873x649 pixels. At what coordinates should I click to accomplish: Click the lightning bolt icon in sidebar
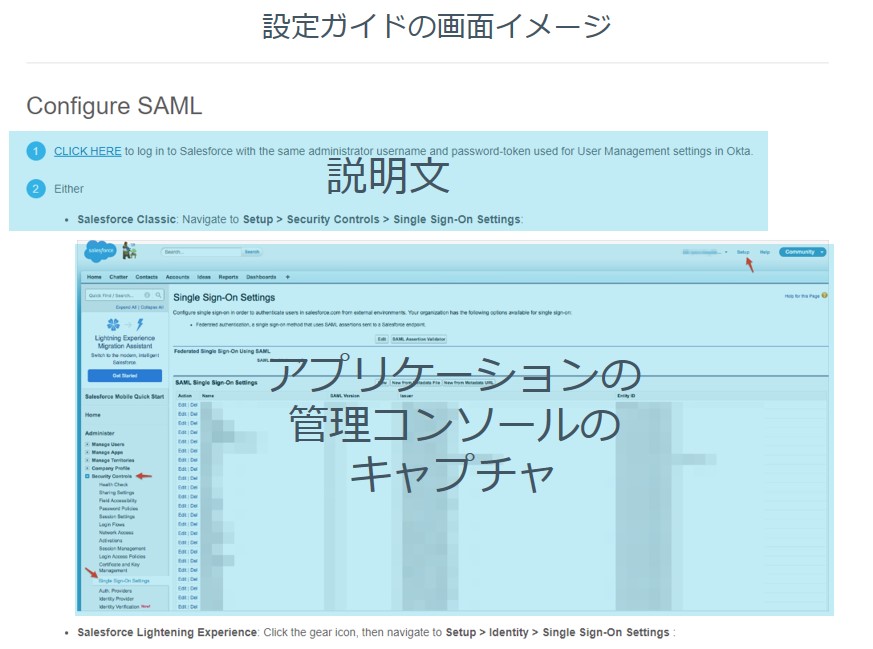(140, 324)
